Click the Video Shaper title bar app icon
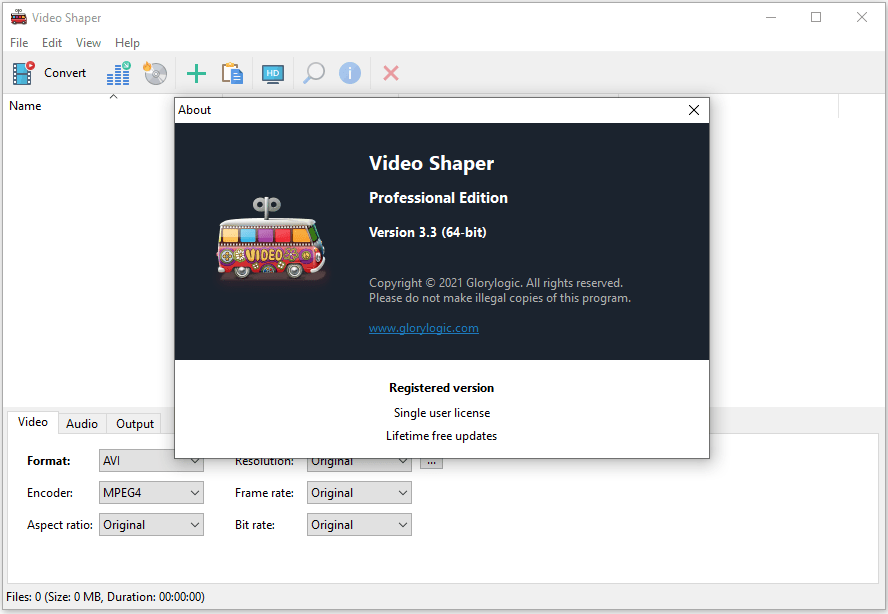The image size is (888, 614). pos(19,18)
